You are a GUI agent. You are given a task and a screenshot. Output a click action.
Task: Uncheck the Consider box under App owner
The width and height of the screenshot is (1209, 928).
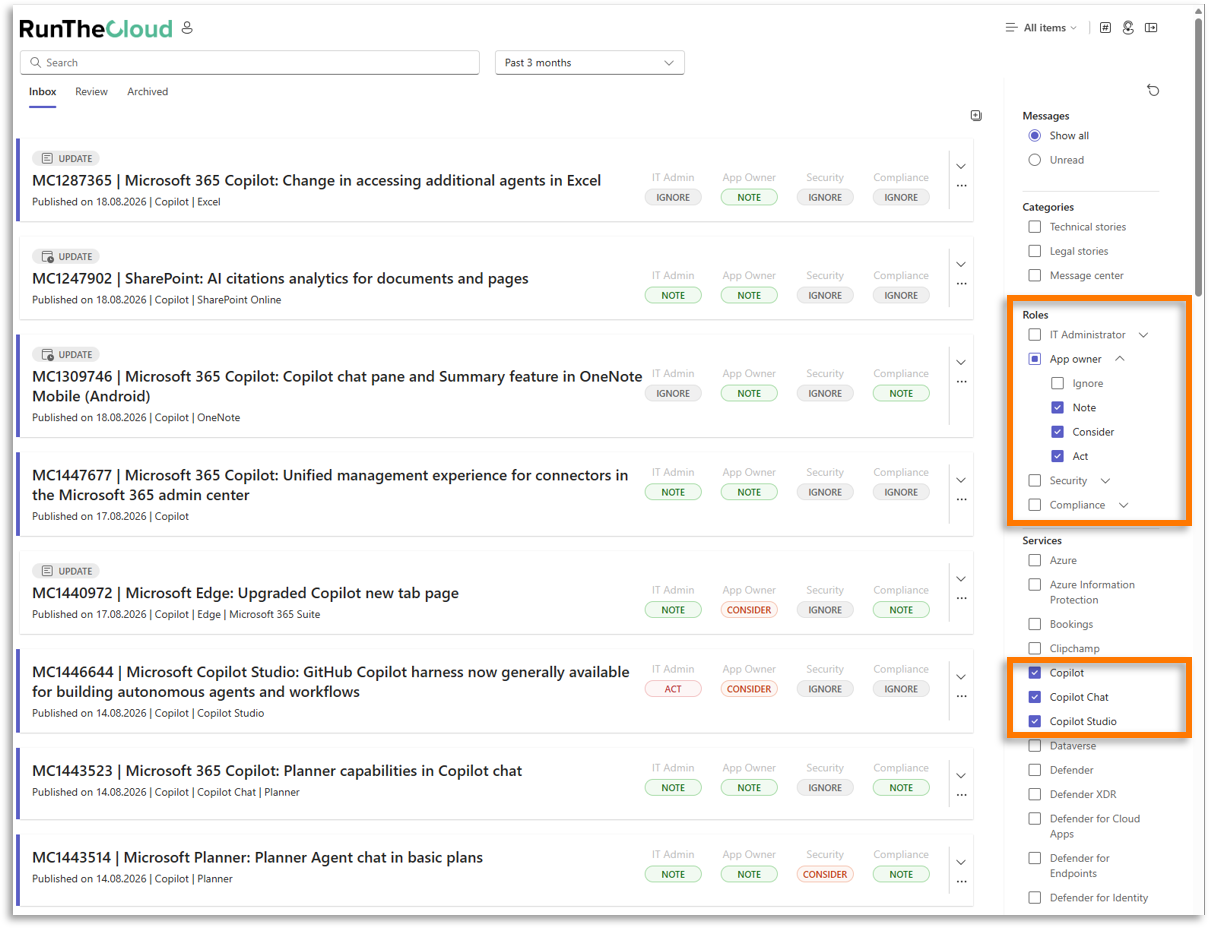click(x=1058, y=432)
